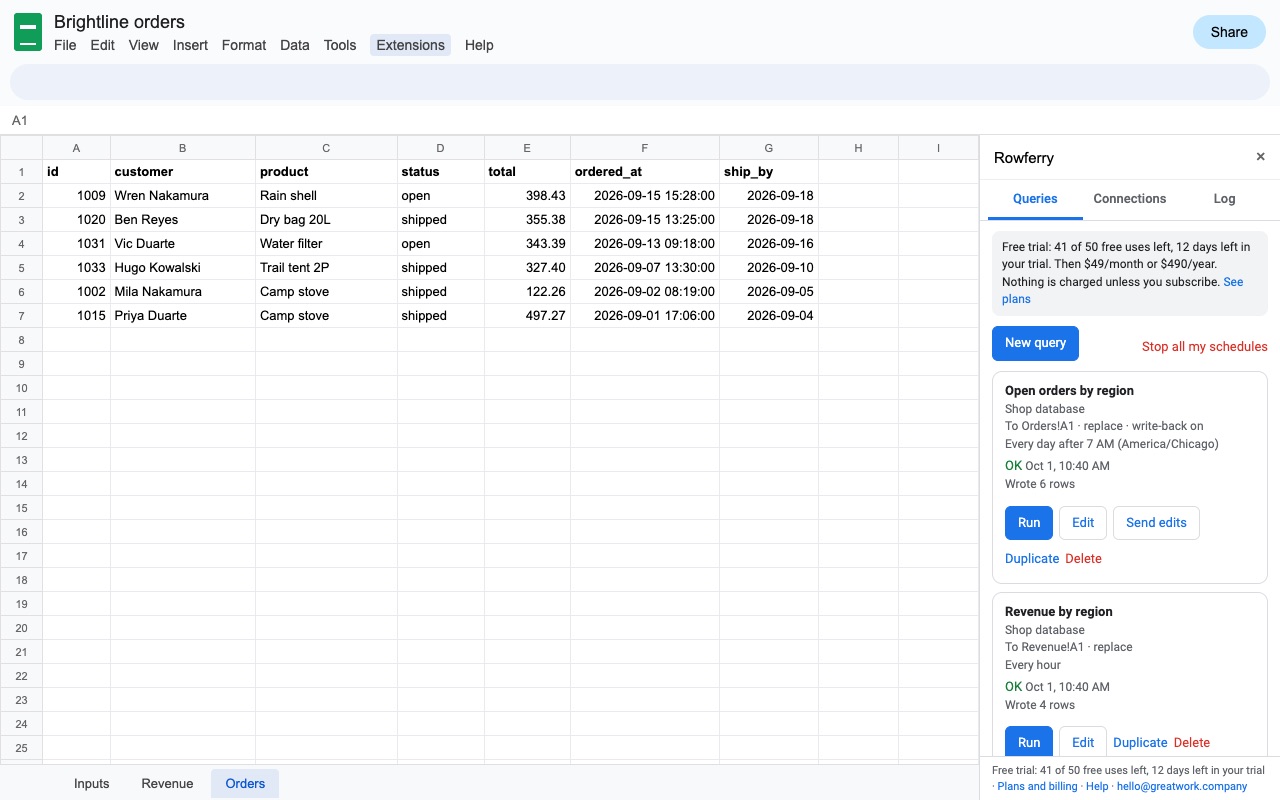Select column E header
This screenshot has height=800, width=1280.
pyautogui.click(x=527, y=148)
